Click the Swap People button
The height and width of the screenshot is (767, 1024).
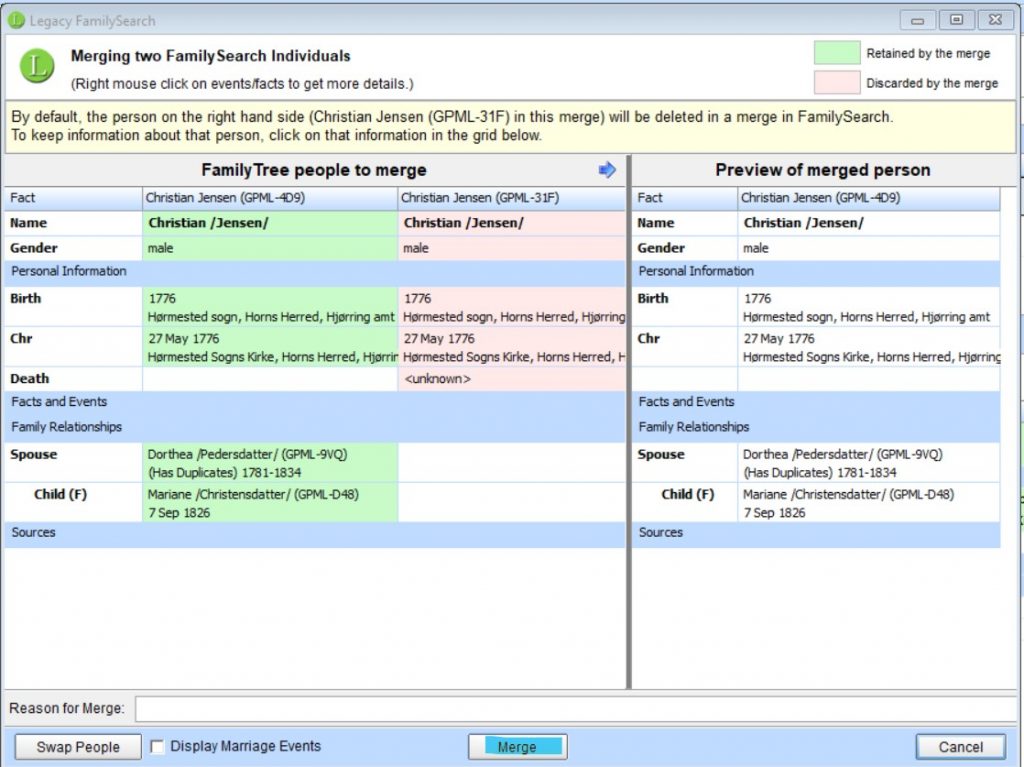pyautogui.click(x=78, y=747)
